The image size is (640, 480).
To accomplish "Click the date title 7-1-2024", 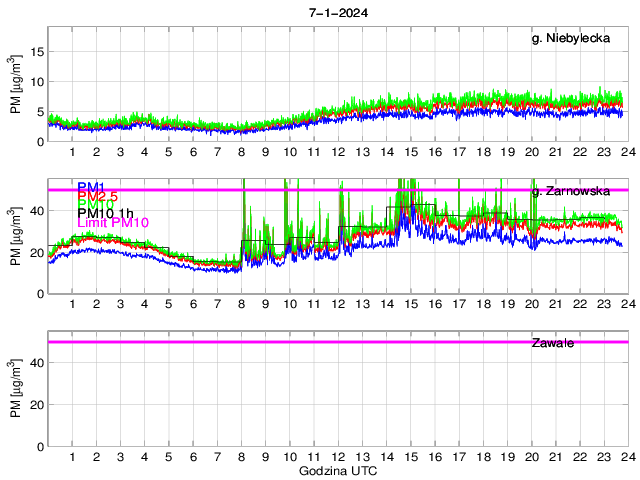I will point(338,13).
